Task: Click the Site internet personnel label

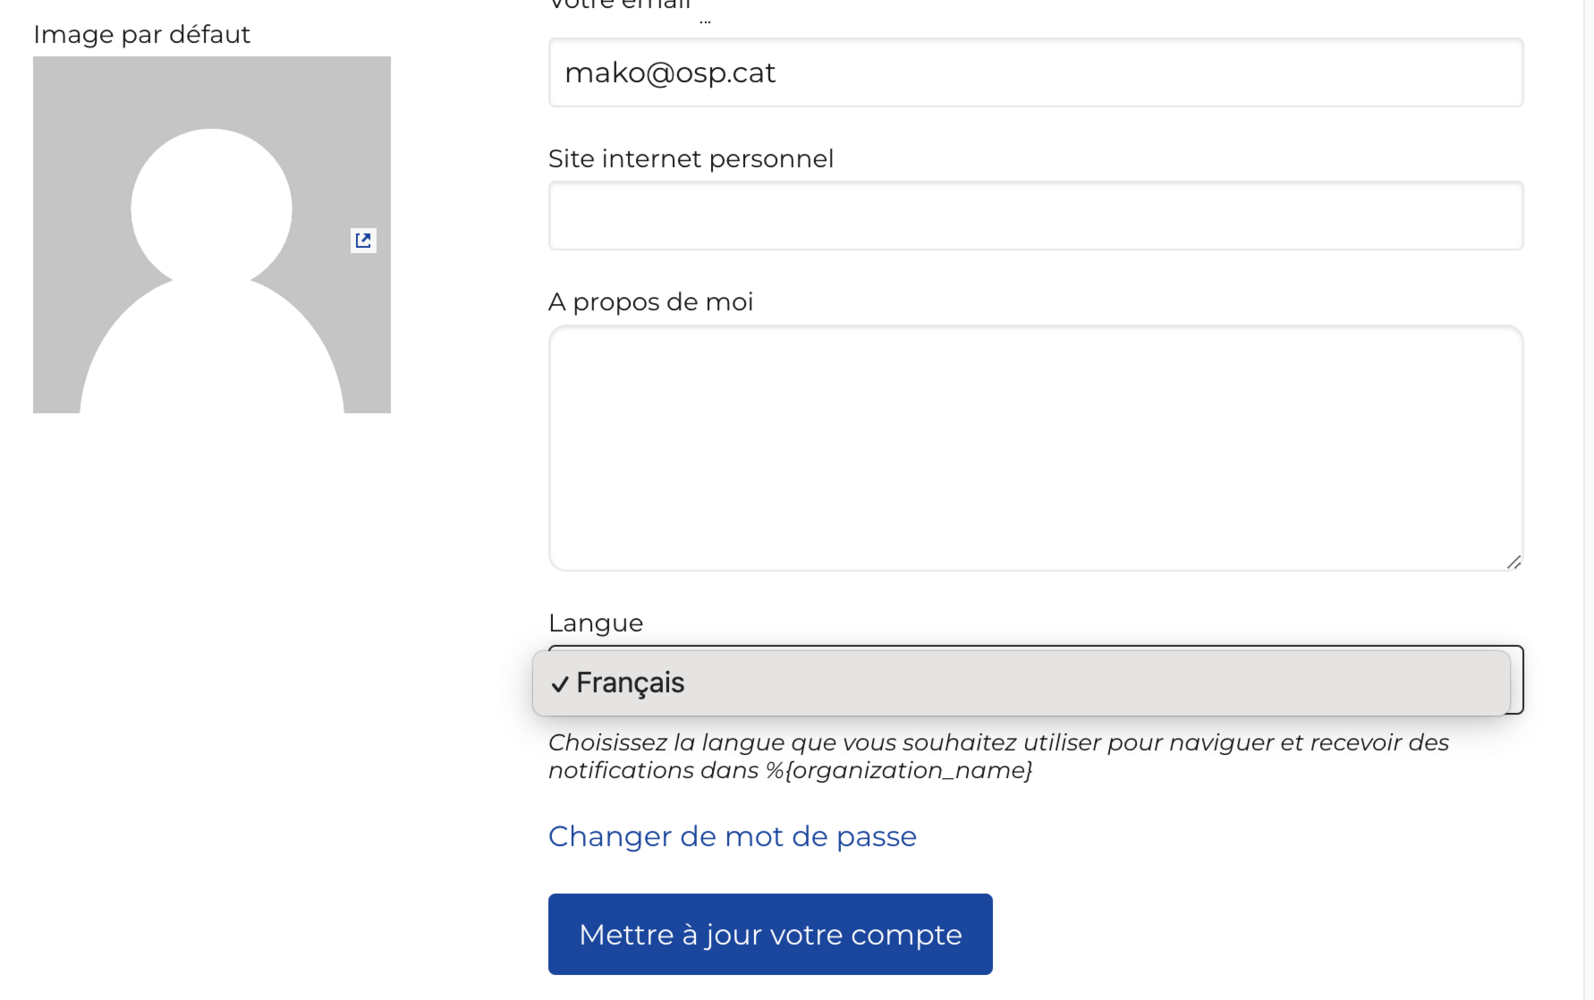Action: pos(690,159)
